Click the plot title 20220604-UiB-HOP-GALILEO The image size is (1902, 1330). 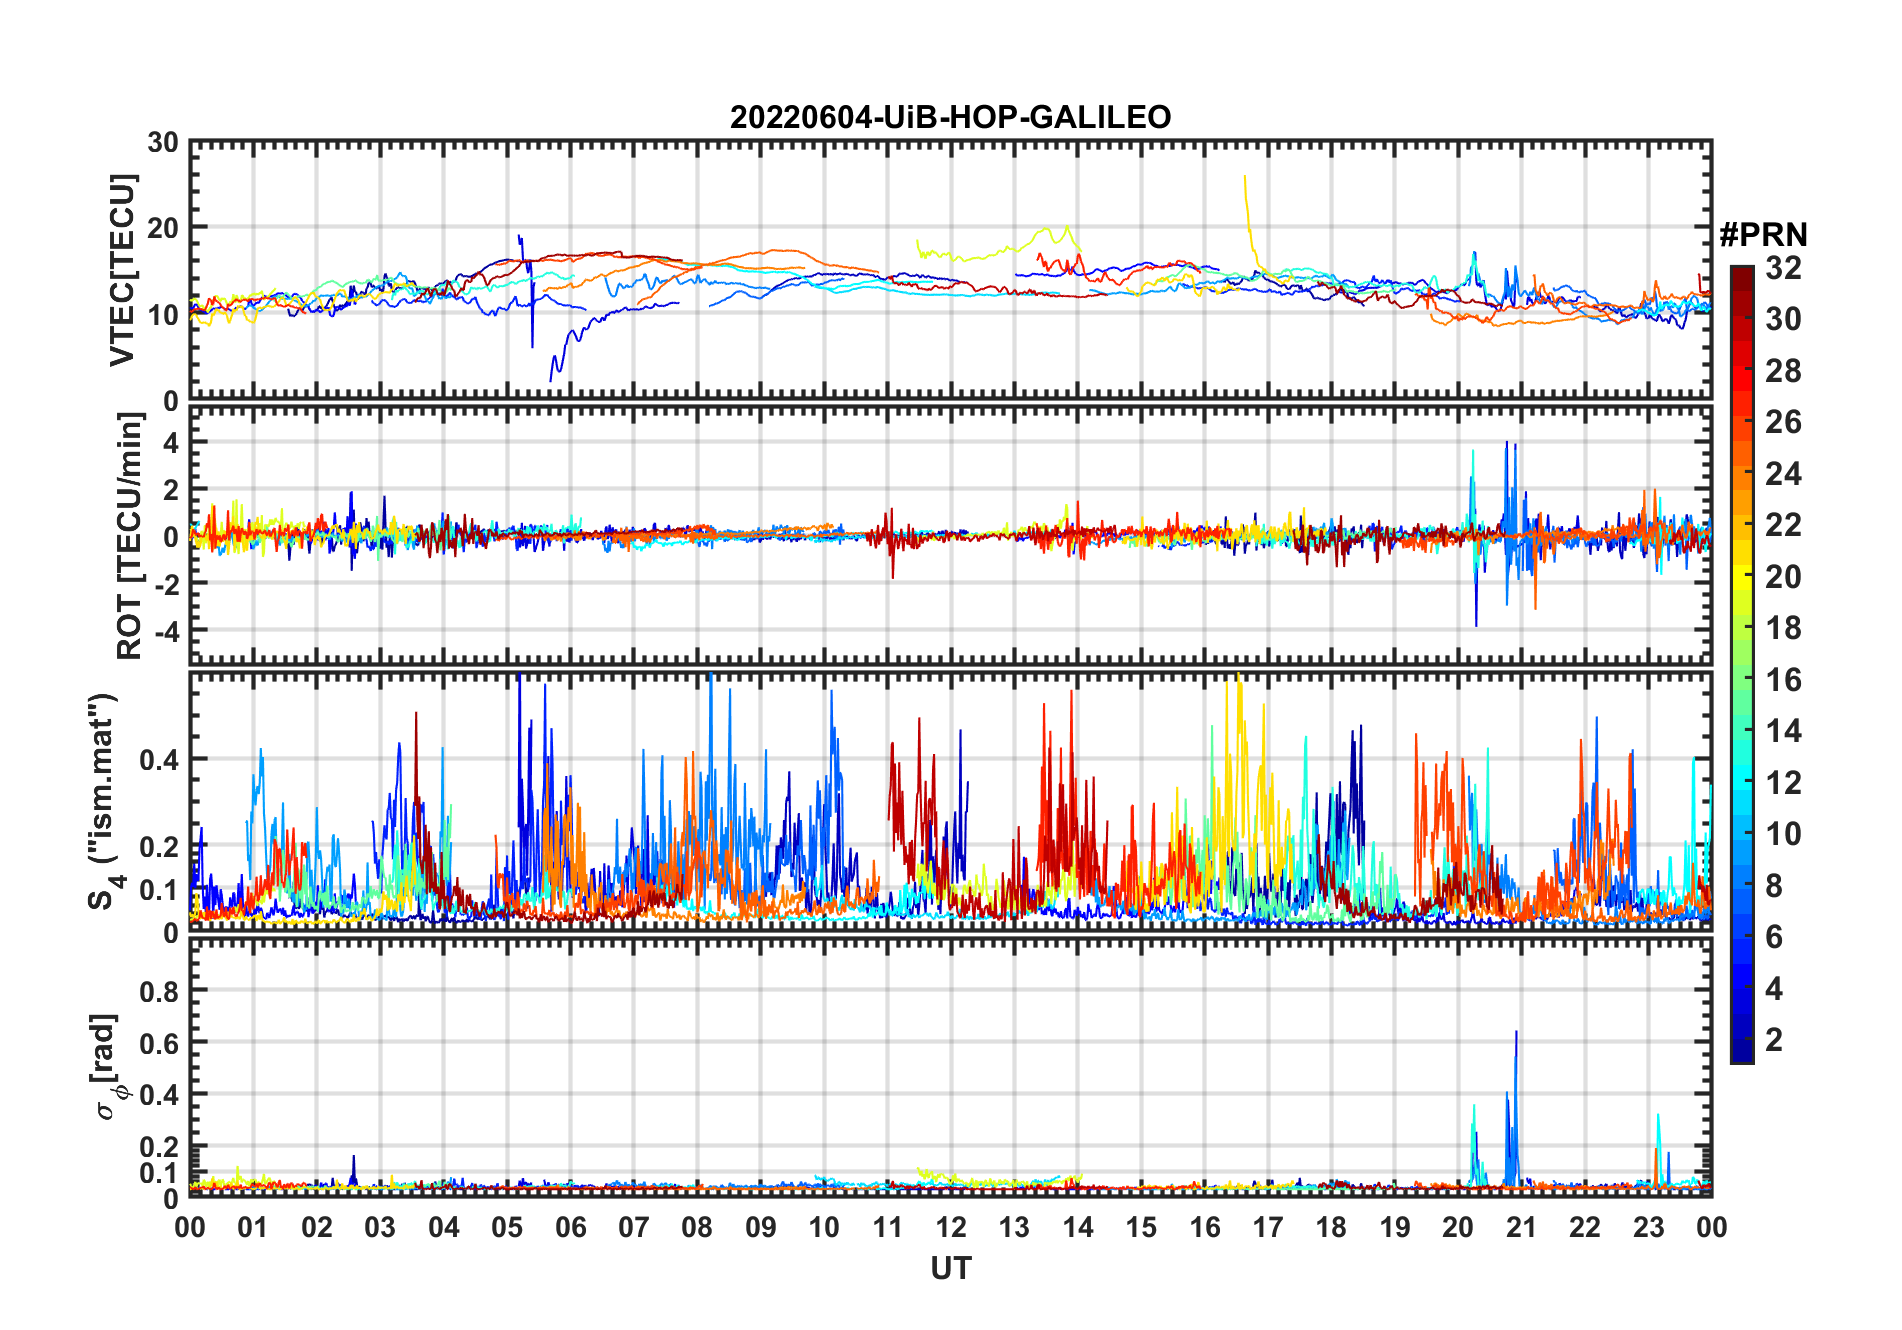(x=950, y=118)
